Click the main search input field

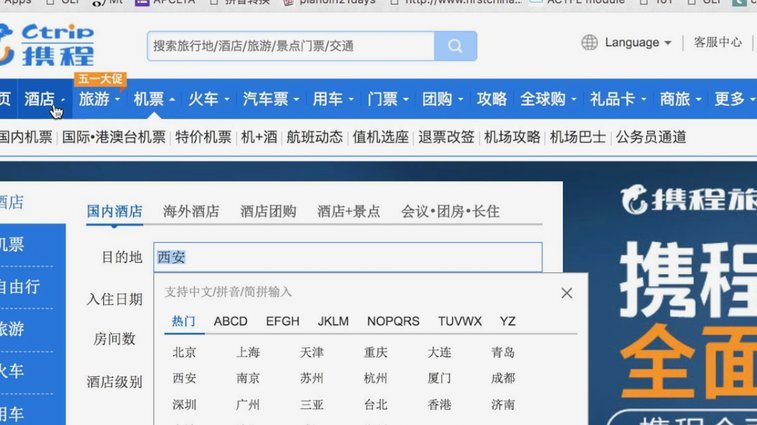pos(291,46)
